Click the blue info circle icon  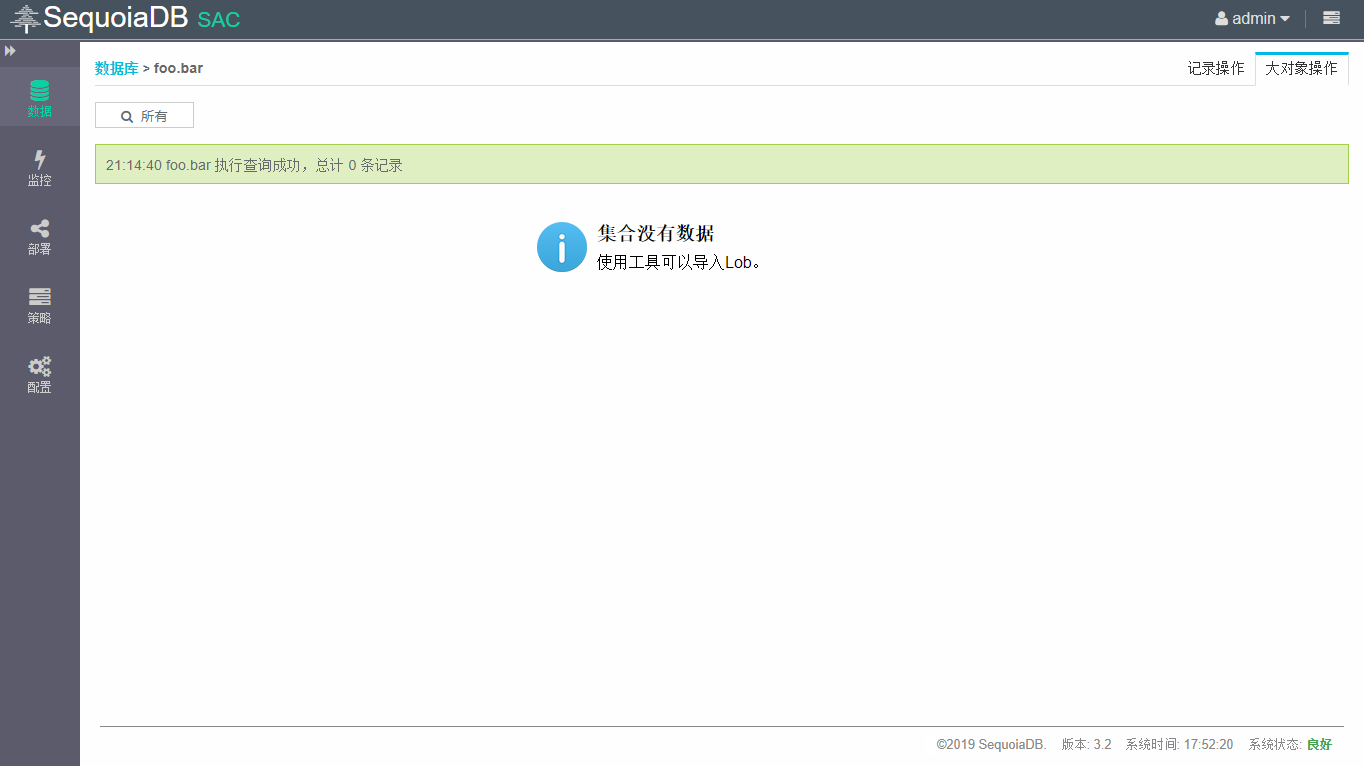click(x=561, y=247)
